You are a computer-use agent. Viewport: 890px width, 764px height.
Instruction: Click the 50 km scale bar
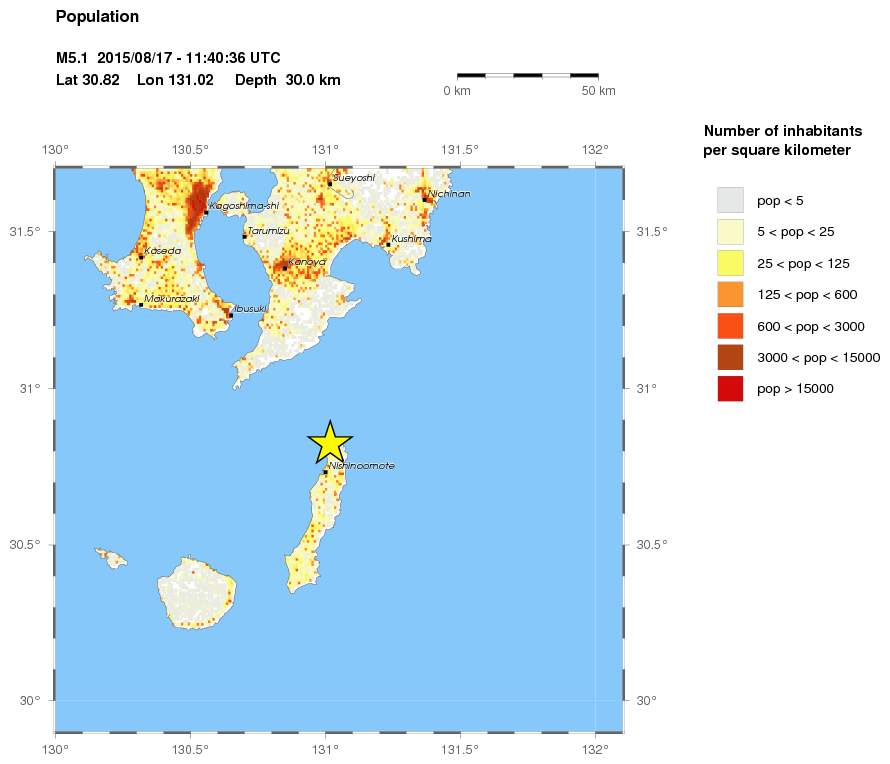527,75
